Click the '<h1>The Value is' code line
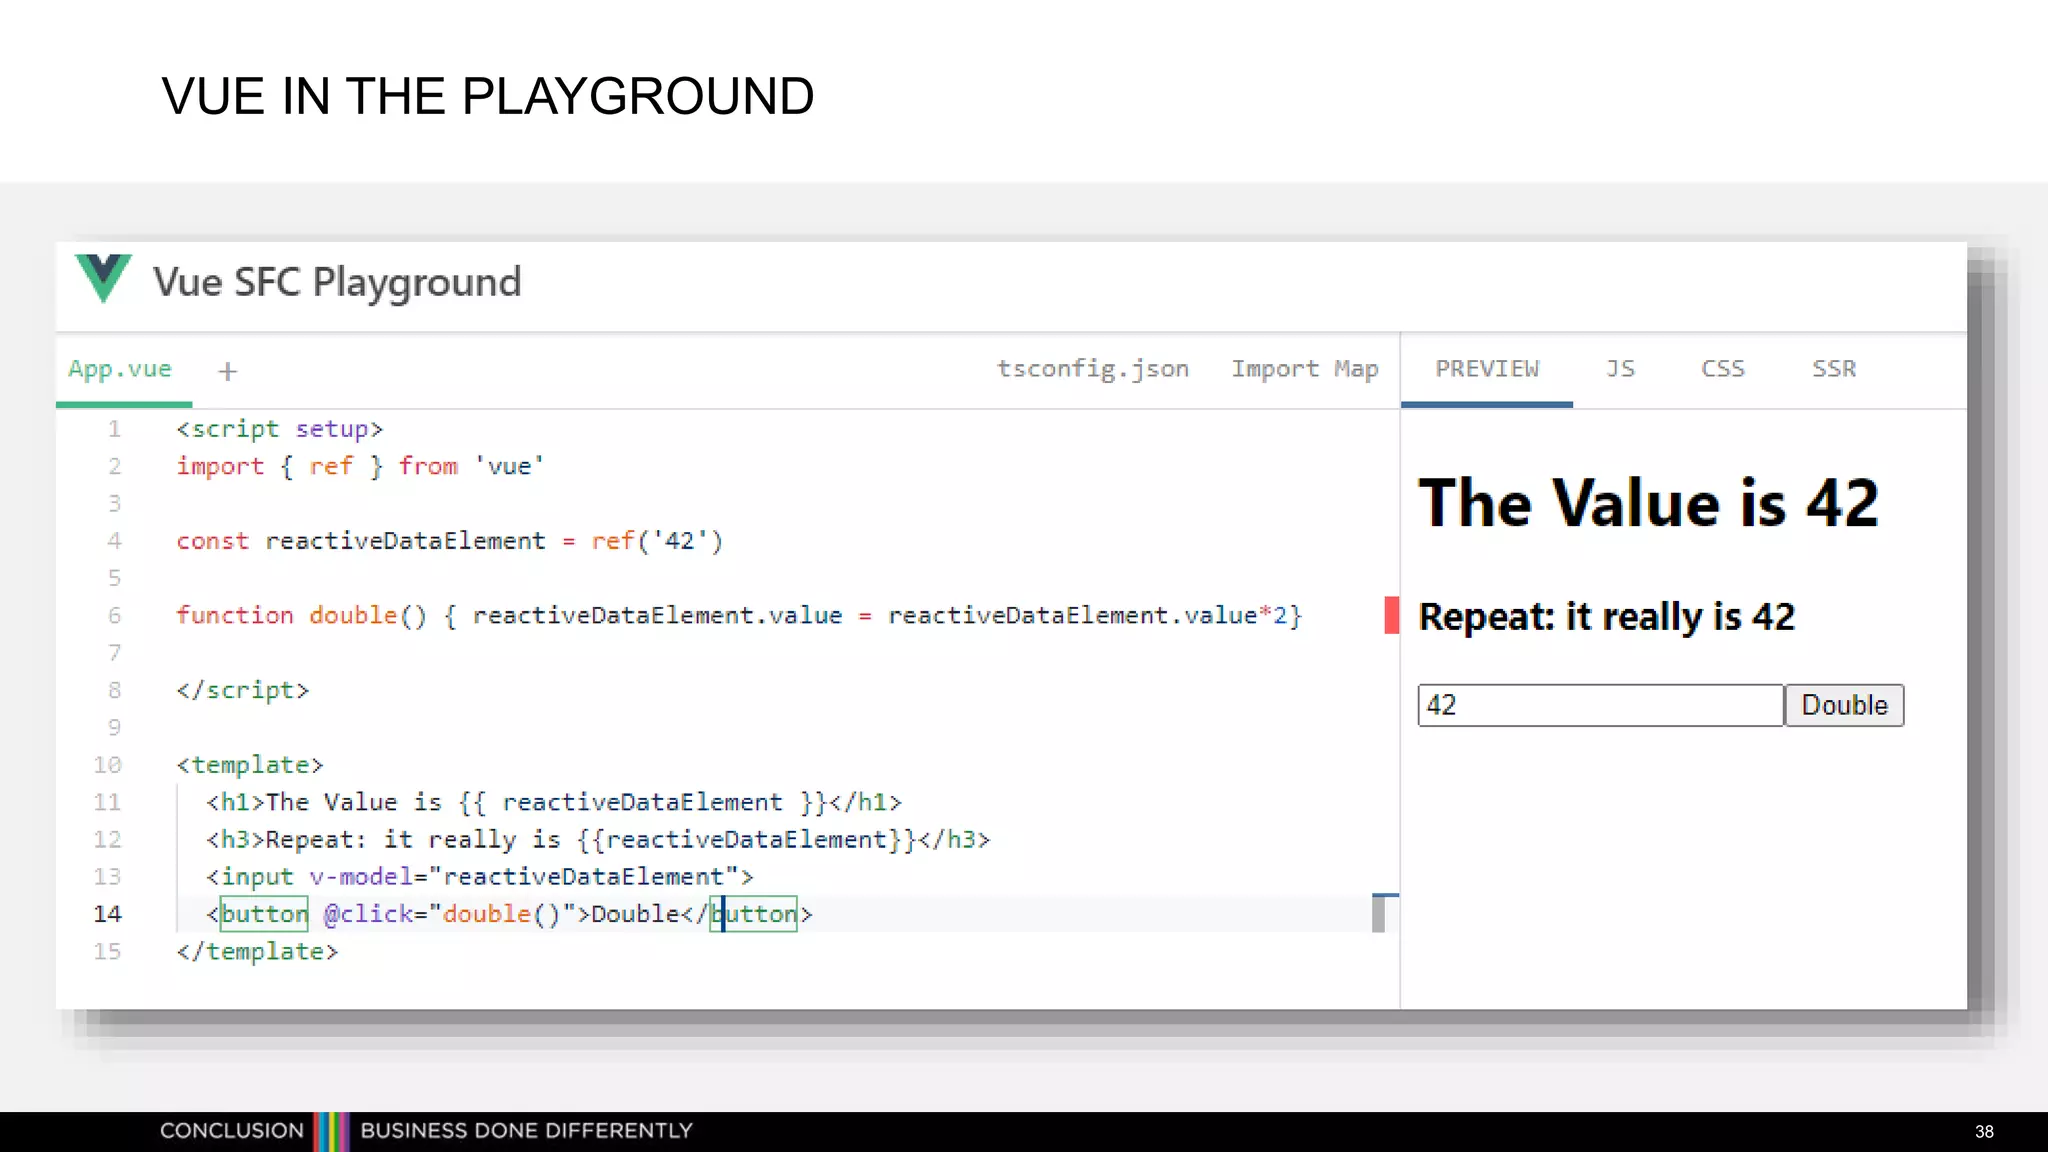Viewport: 2048px width, 1152px height. coord(554,802)
